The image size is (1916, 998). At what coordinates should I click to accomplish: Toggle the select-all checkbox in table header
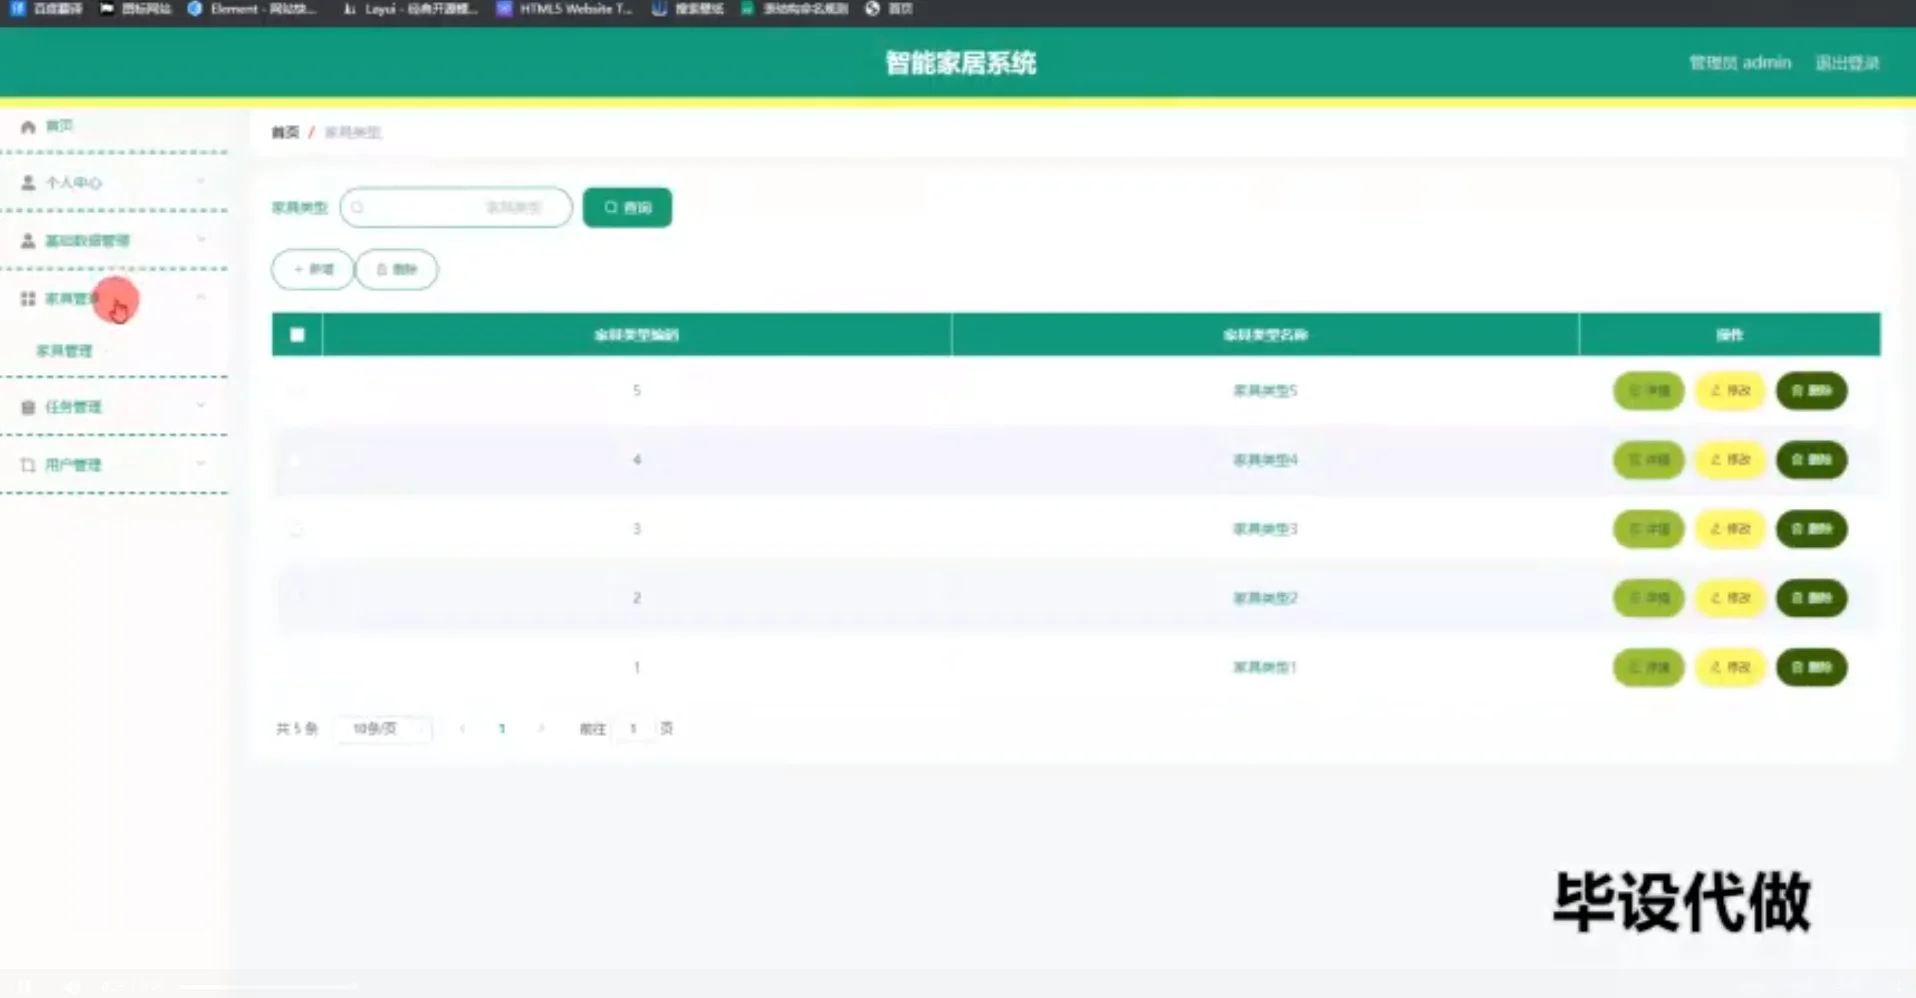296,335
